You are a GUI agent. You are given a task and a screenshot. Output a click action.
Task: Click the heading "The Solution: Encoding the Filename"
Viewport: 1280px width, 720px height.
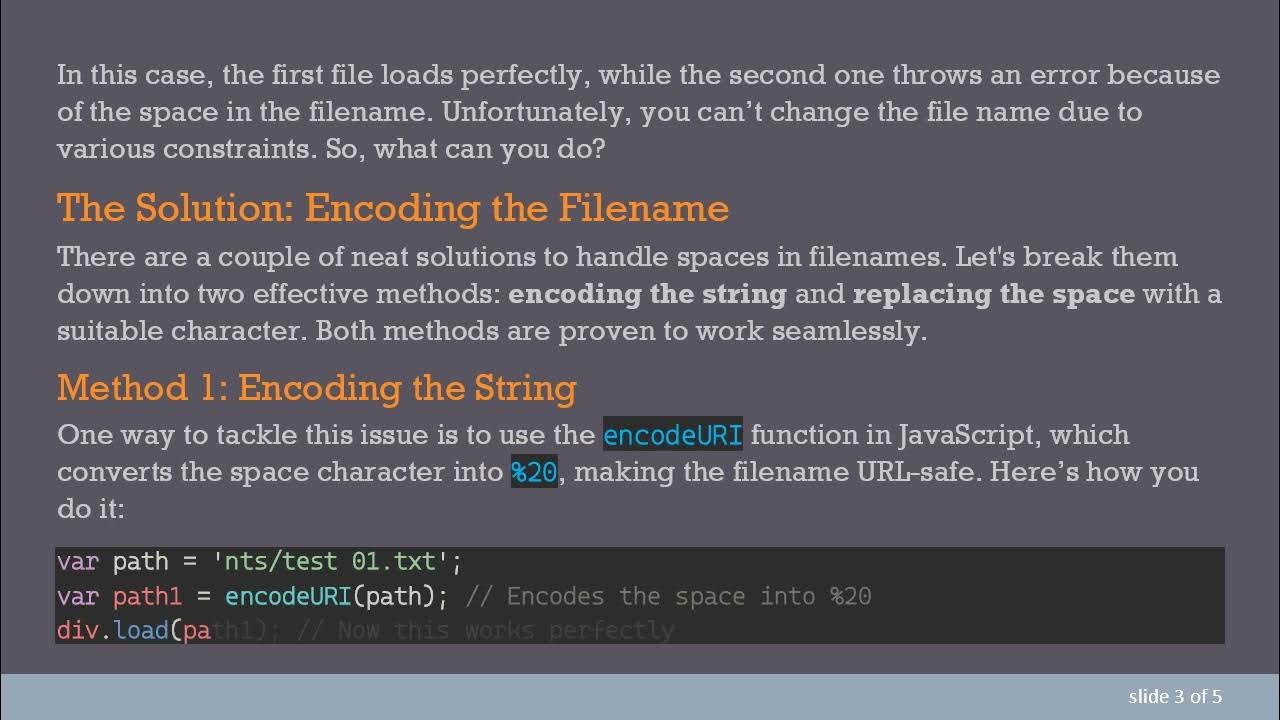pos(392,208)
